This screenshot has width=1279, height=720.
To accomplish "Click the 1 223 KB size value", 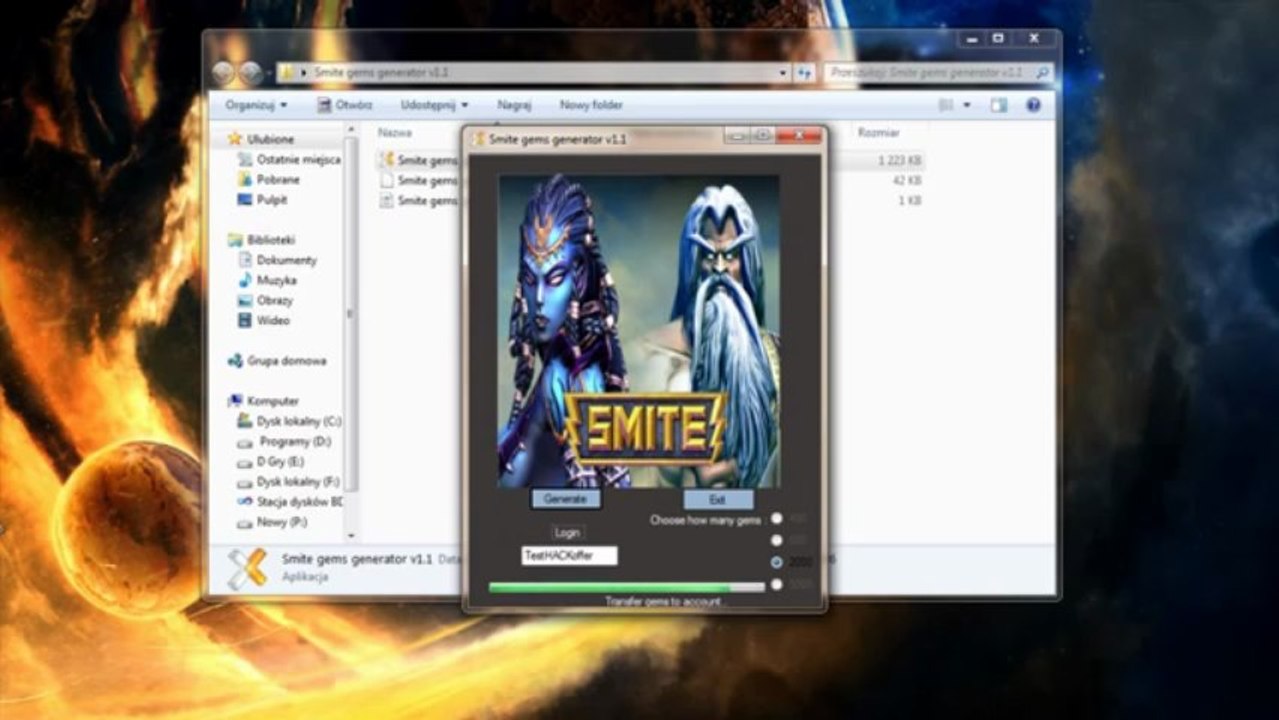I will tap(899, 160).
